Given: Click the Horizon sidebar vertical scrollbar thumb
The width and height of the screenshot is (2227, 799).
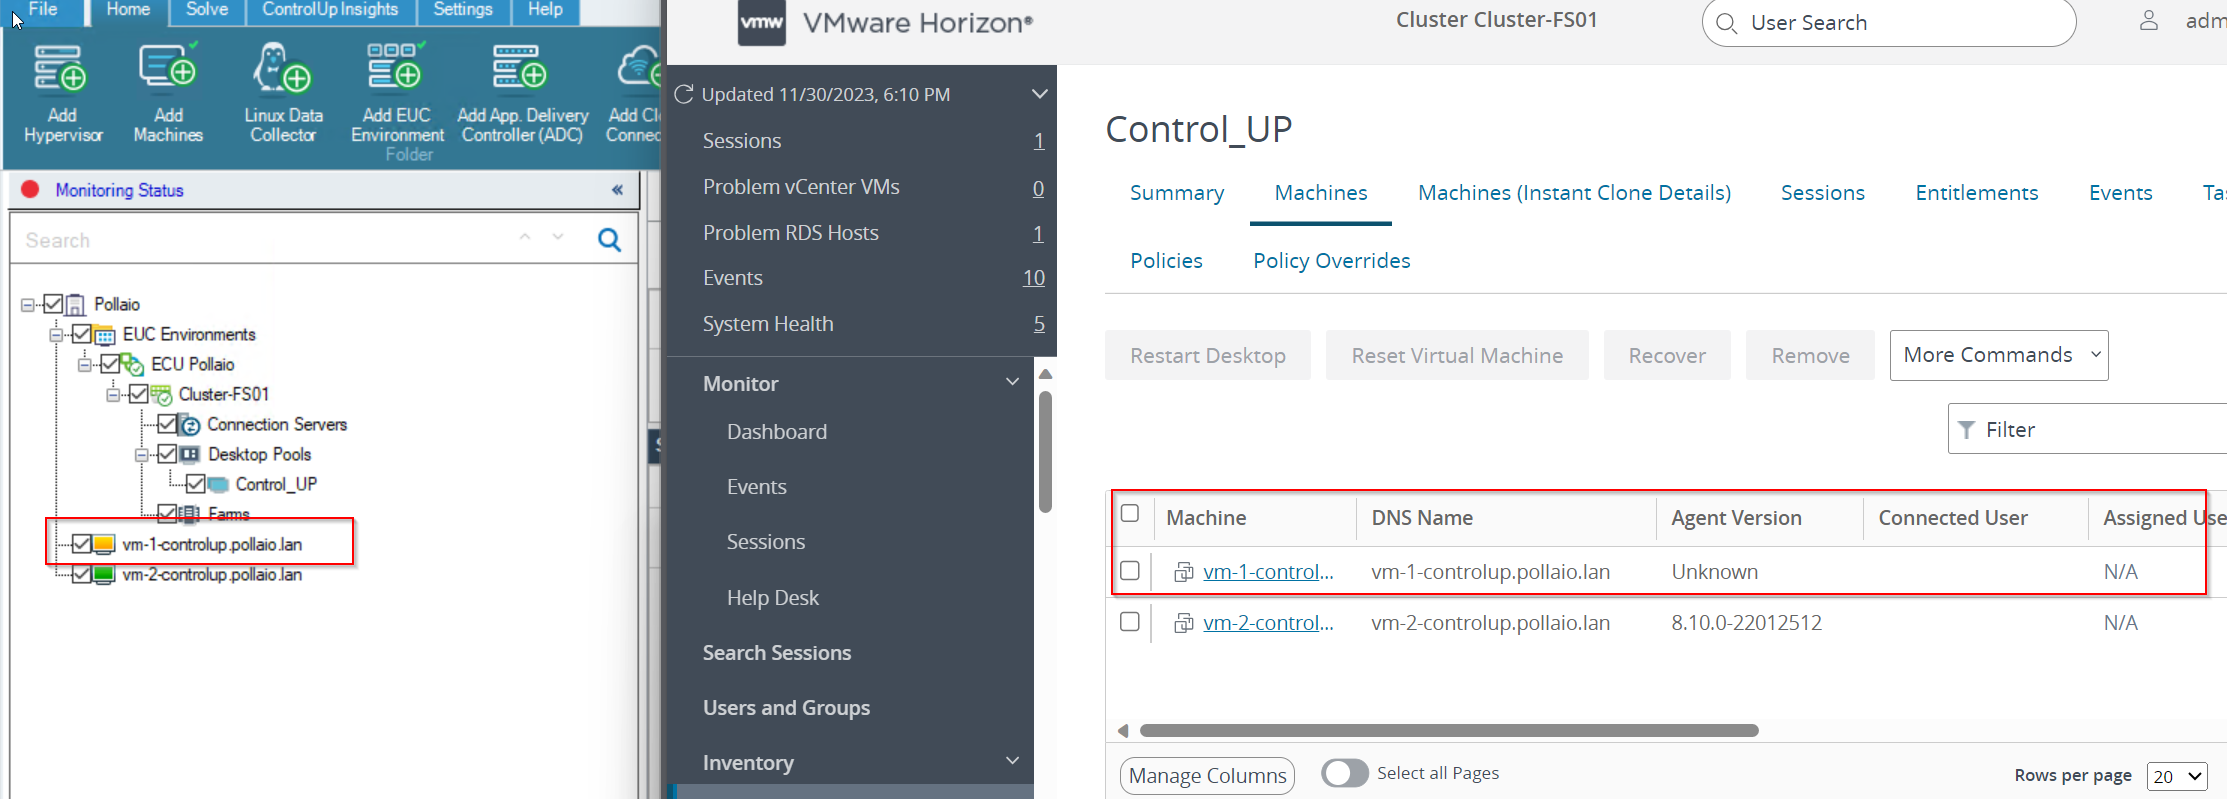Looking at the screenshot, I should (x=1045, y=452).
